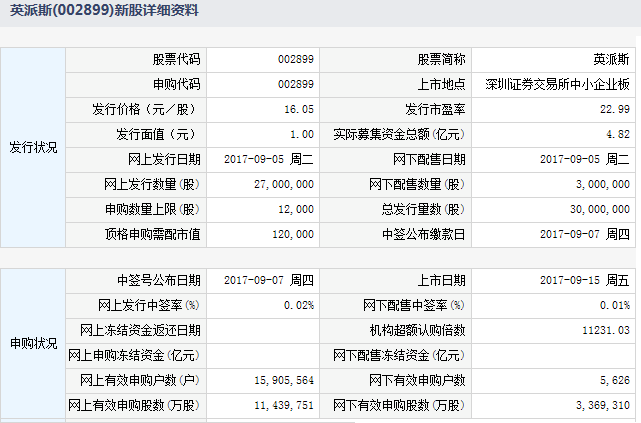Click the 网下有效申购户数 value 5,626
The height and width of the screenshot is (423, 641).
(611, 380)
